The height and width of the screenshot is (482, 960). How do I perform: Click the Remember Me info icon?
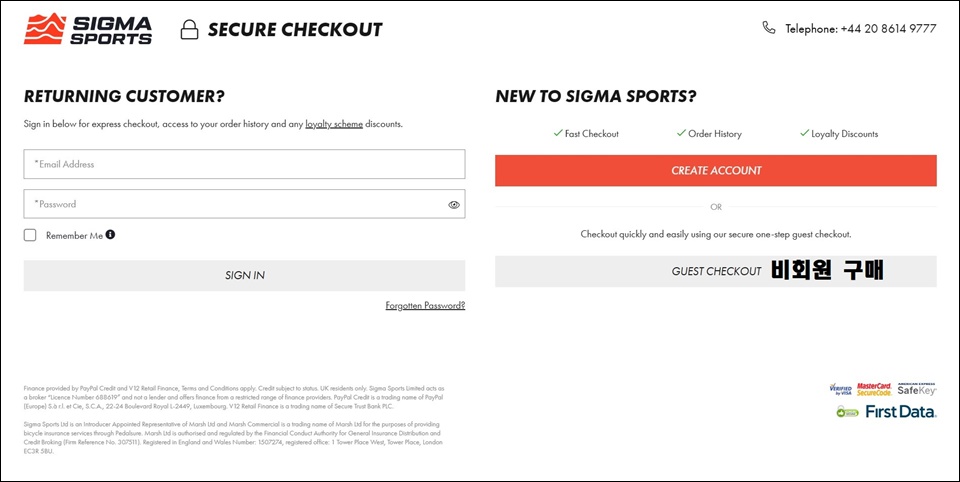coord(110,235)
